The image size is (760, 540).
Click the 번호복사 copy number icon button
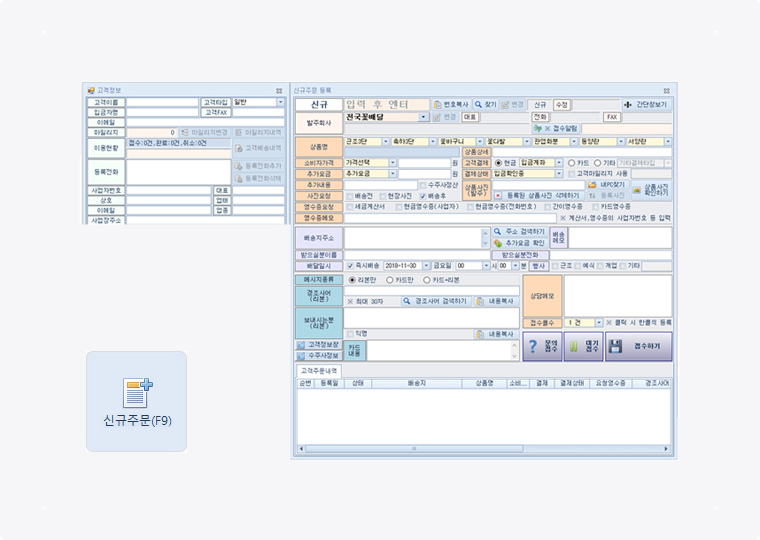click(x=450, y=104)
